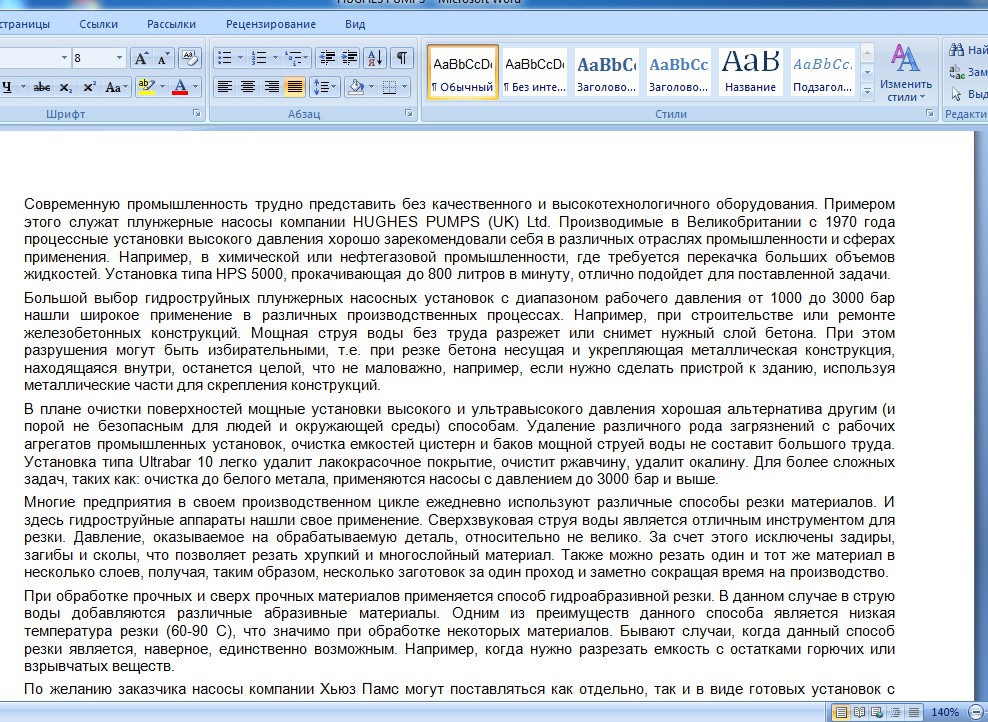Viewport: 988px width, 722px height.
Task: Align text to the left
Action: pyautogui.click(x=224, y=87)
